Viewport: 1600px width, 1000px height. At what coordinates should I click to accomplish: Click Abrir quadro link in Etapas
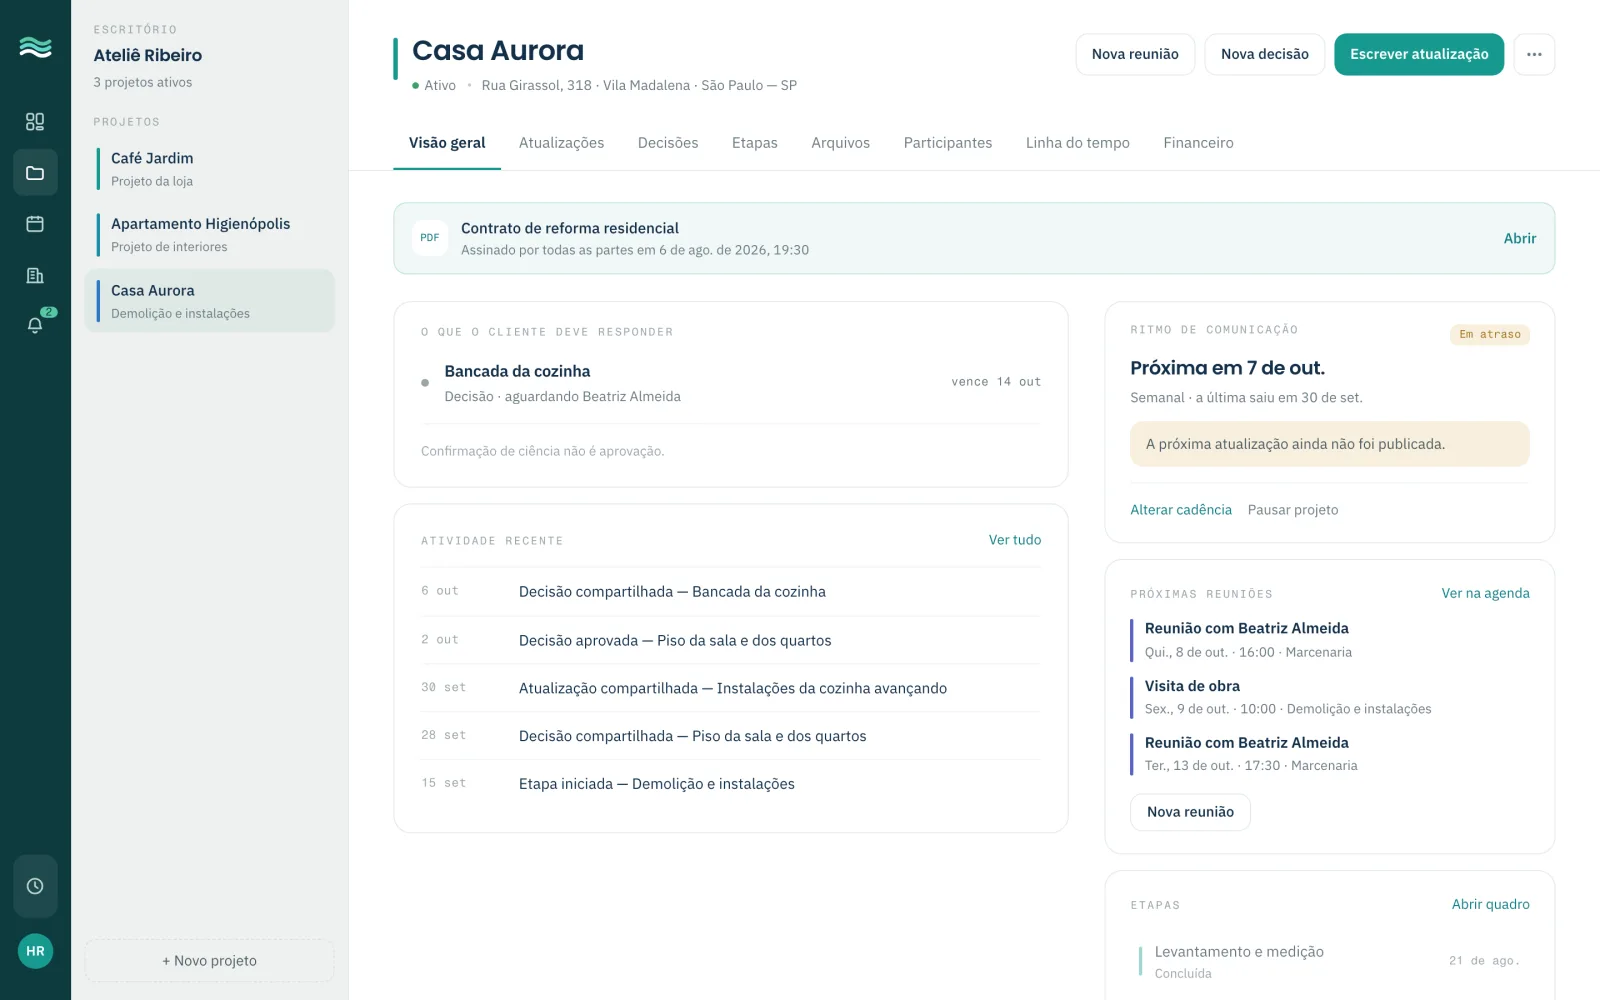tap(1490, 904)
